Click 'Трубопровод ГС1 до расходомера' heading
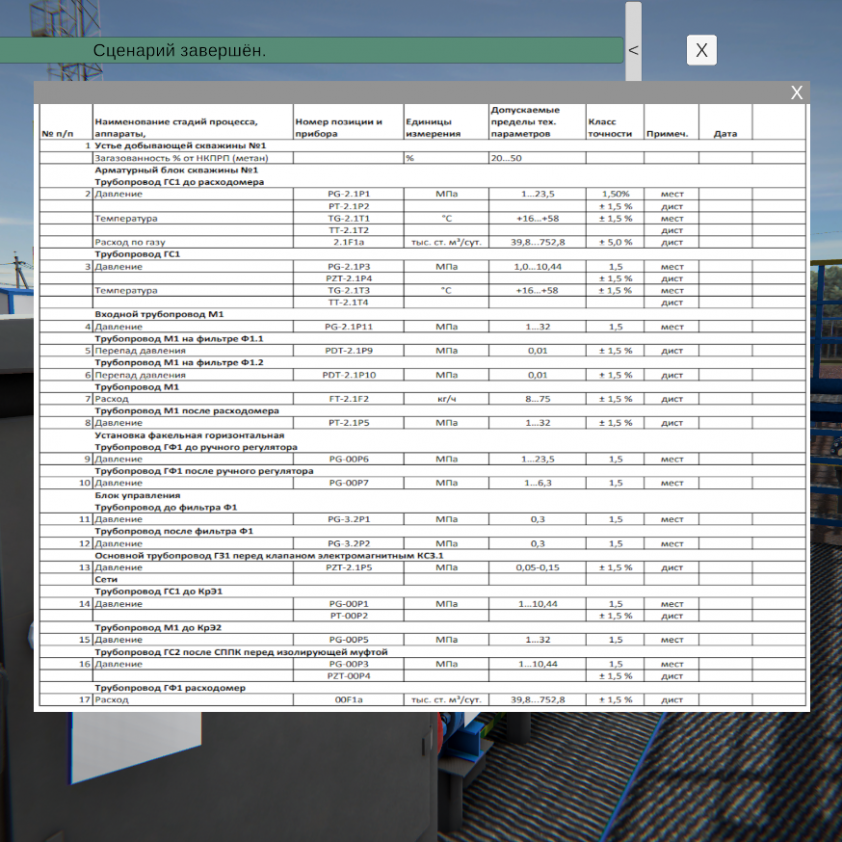842x842 pixels. [x=179, y=182]
